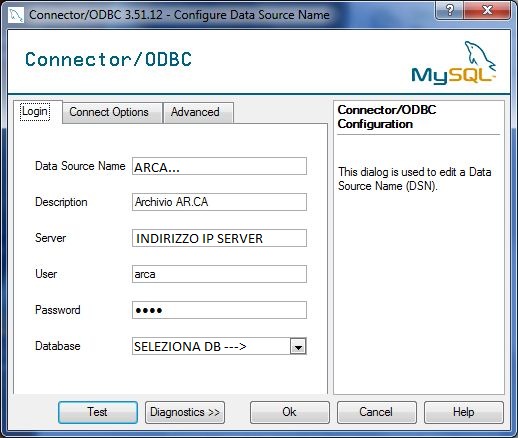518x438 pixels.
Task: Click the User input field
Action: pyautogui.click(x=219, y=274)
